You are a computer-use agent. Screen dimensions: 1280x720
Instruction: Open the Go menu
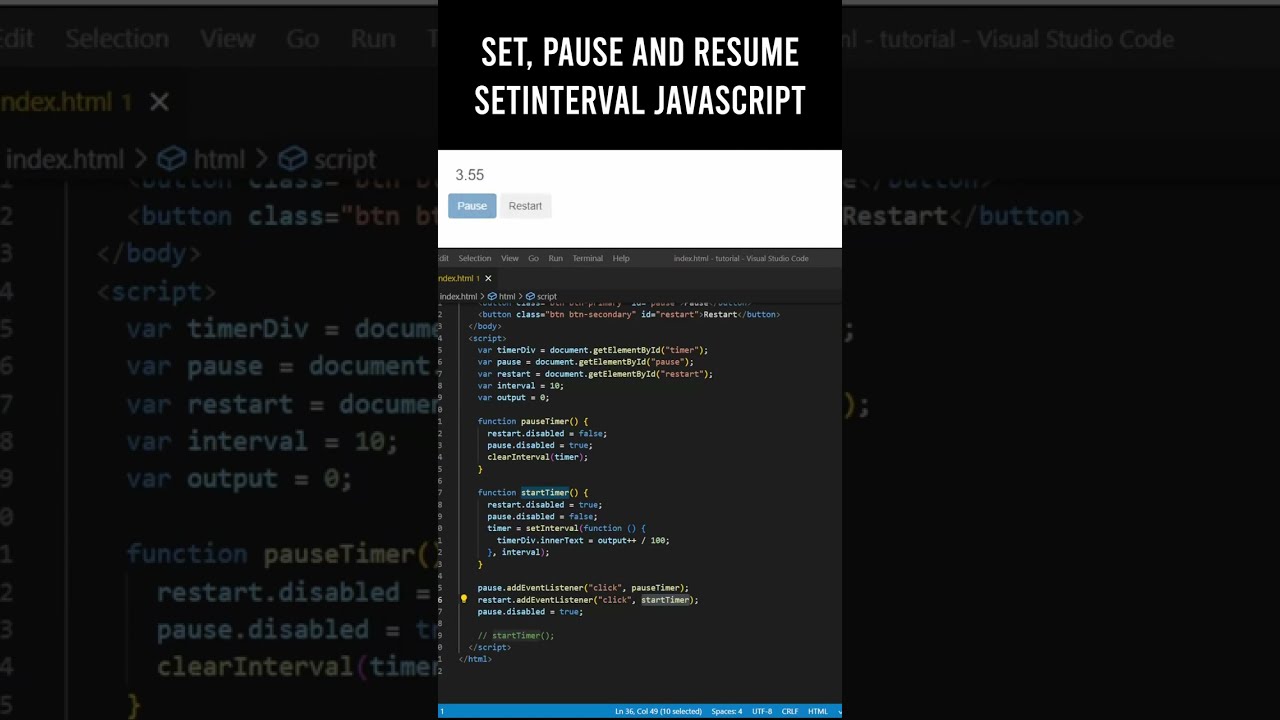coord(533,258)
